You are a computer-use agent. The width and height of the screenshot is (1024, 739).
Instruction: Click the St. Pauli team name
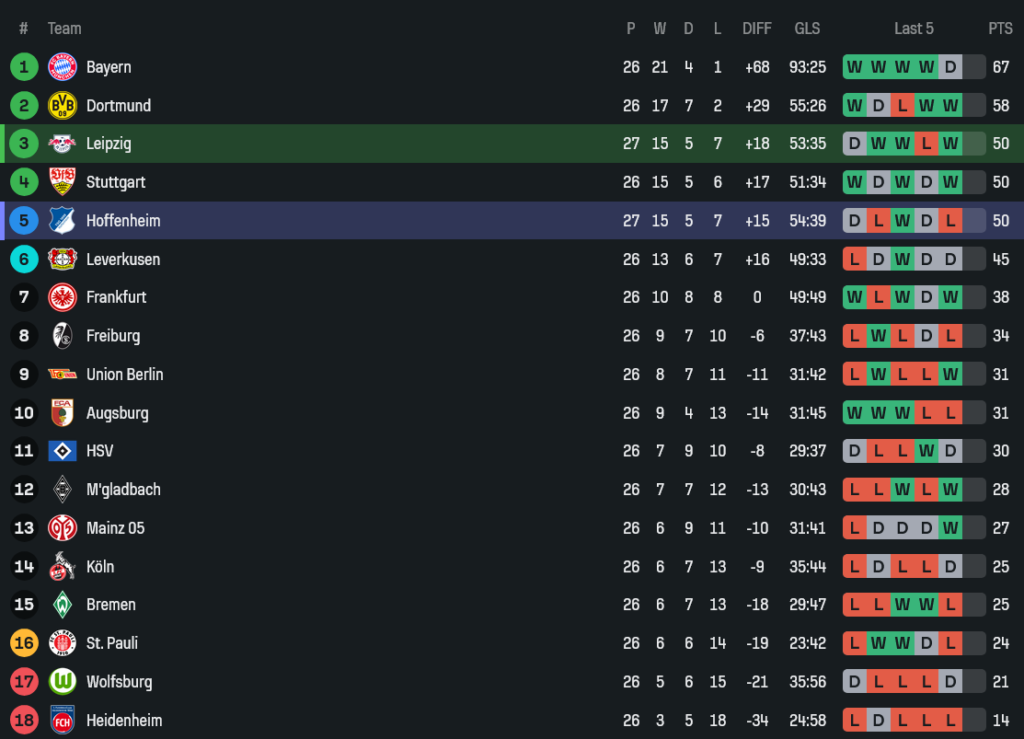tap(112, 643)
